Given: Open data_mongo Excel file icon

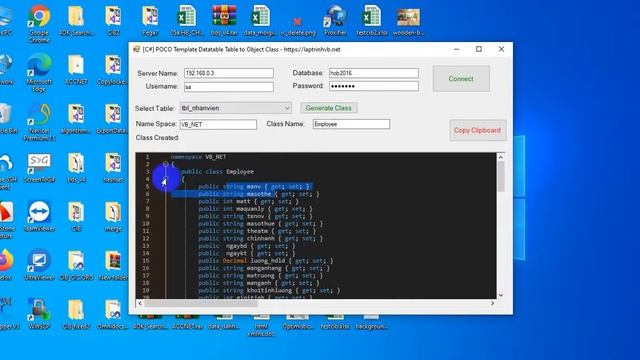Looking at the screenshot, I should point(260,20).
